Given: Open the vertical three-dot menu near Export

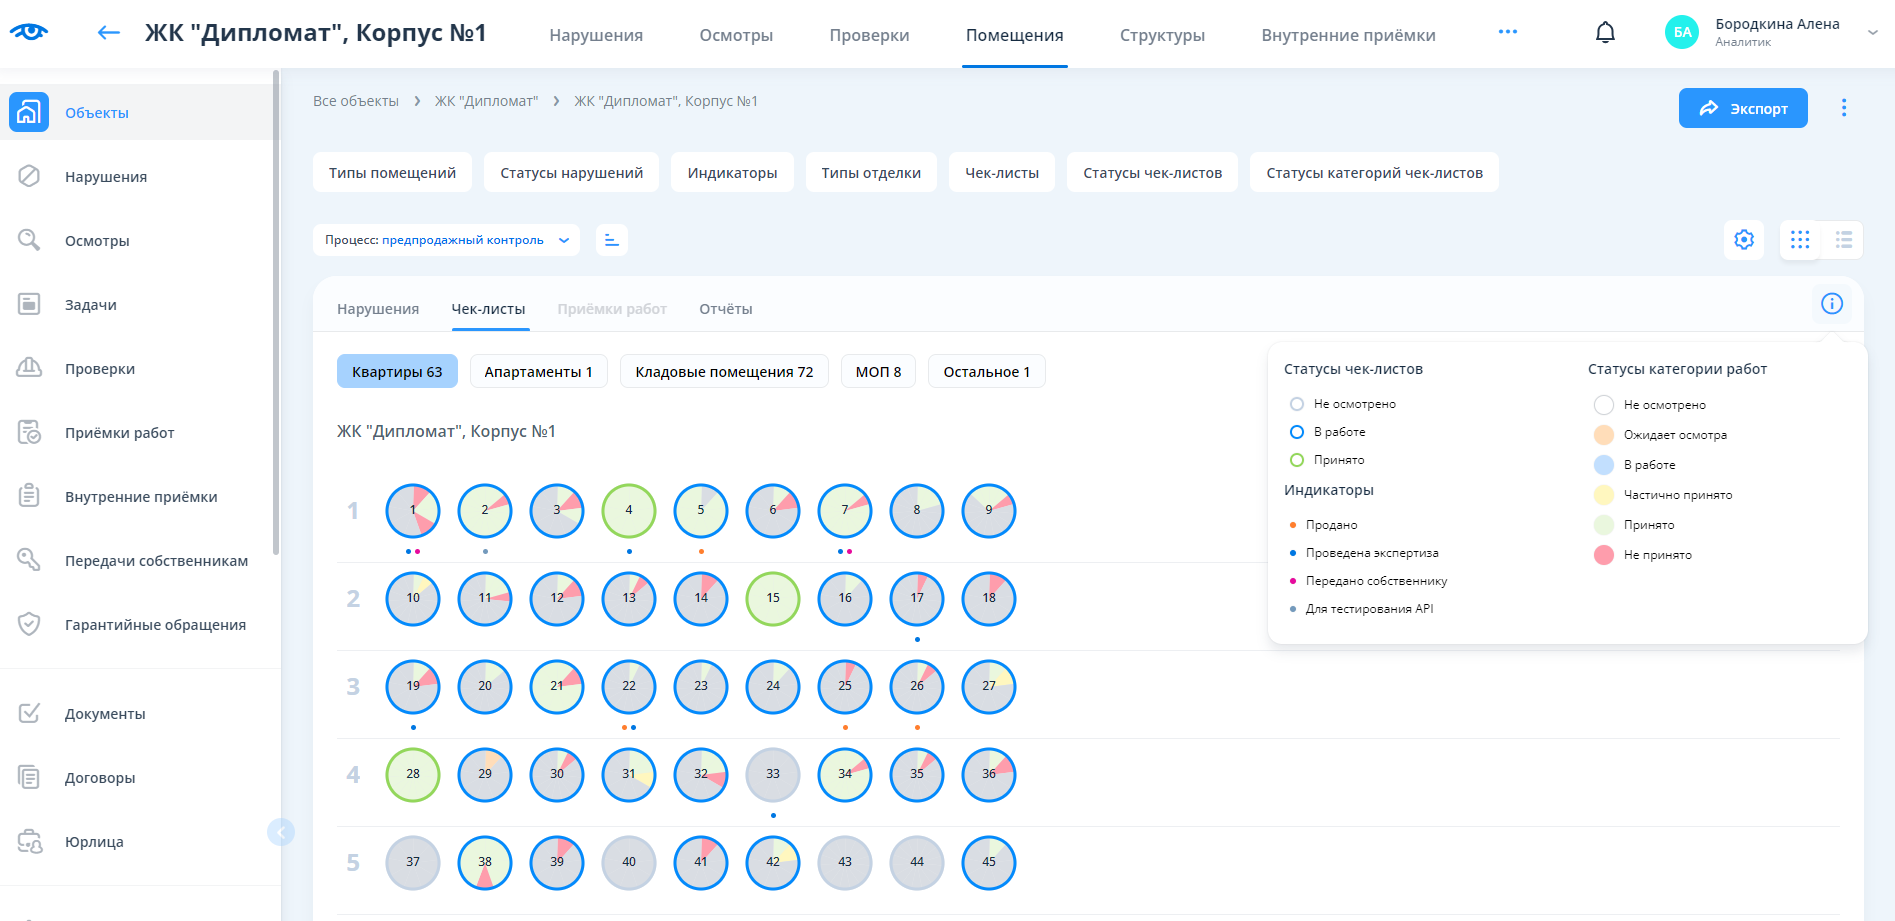Looking at the screenshot, I should click(x=1844, y=108).
